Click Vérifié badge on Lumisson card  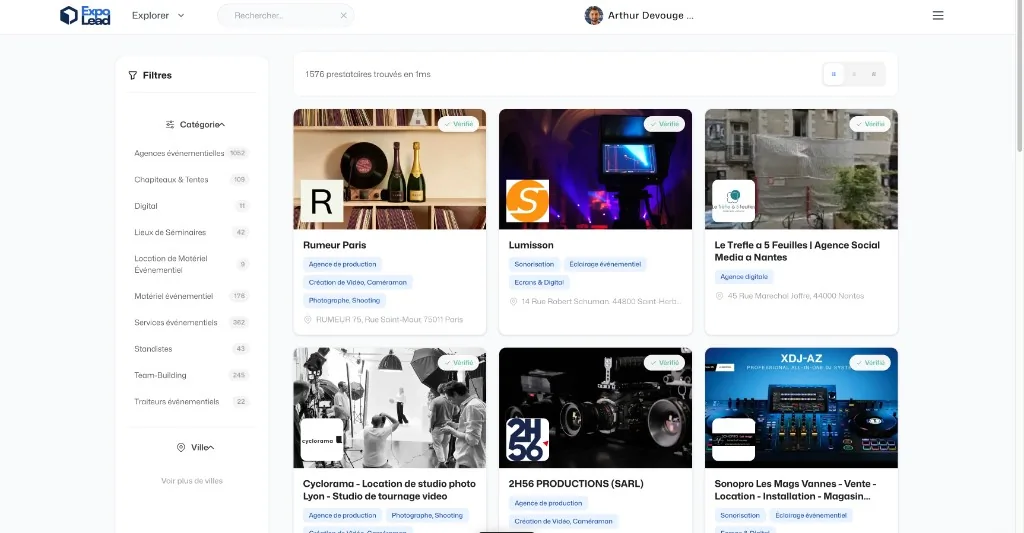(664, 124)
